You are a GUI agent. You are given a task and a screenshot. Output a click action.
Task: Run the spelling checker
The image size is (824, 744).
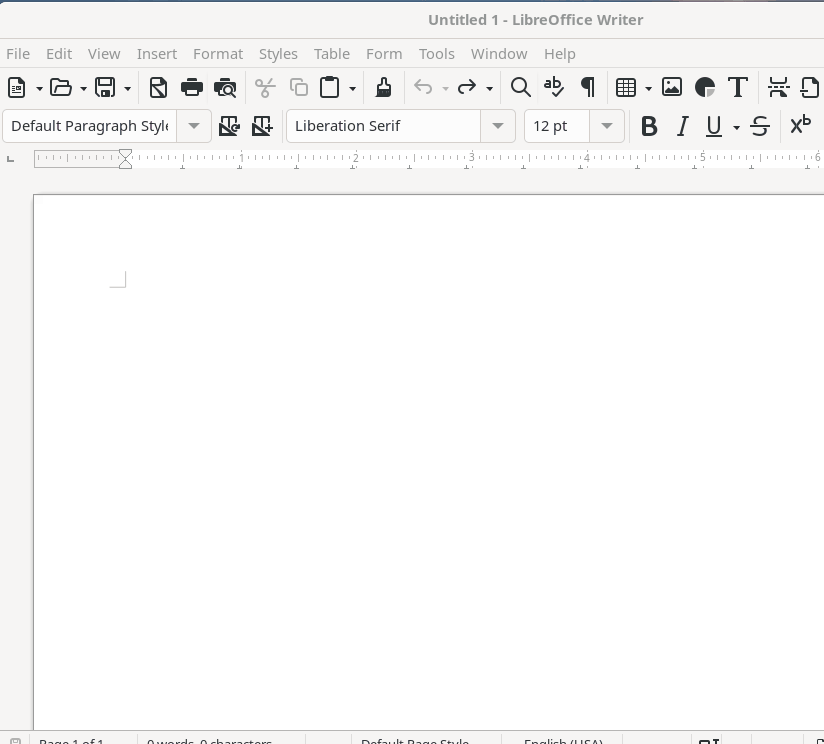554,87
